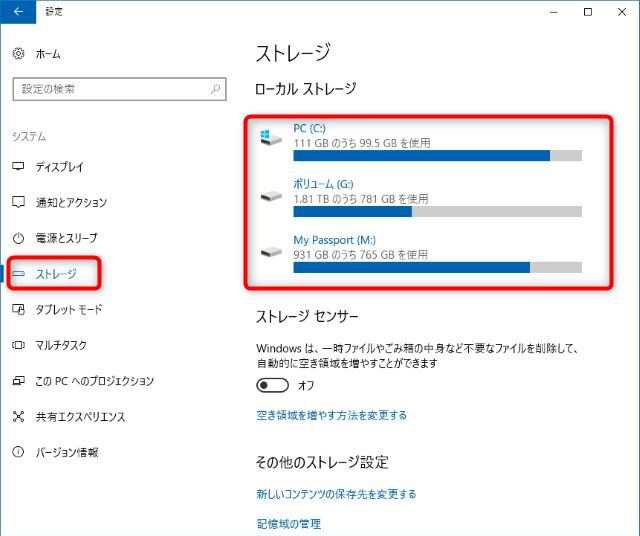Open 記憶域の管理 link
This screenshot has height=536, width=640.
coord(289,524)
